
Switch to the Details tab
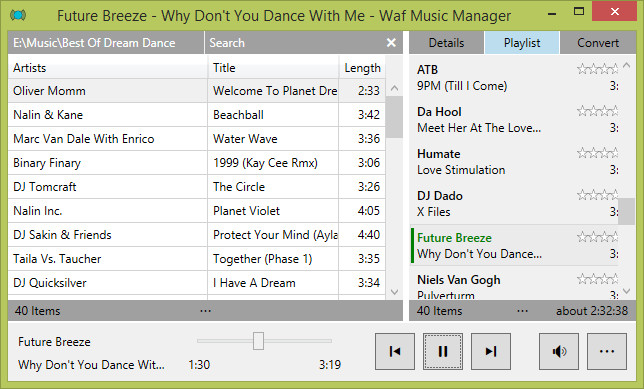tap(446, 43)
